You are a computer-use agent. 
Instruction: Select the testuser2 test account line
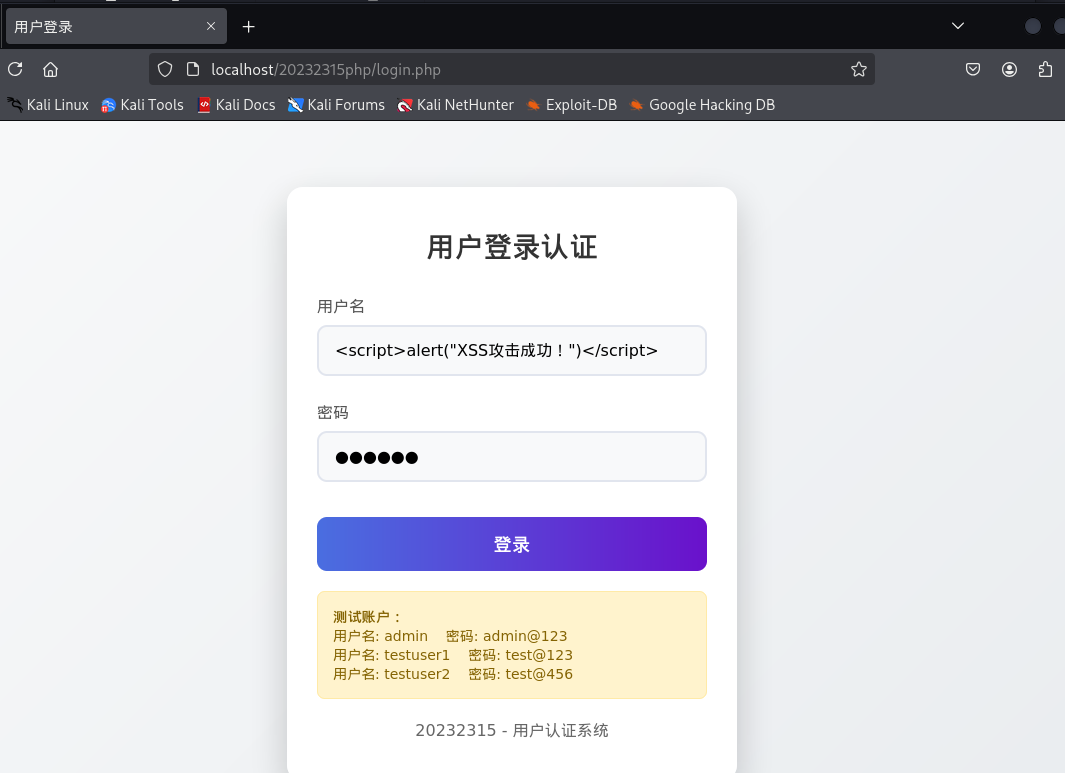[x=452, y=674]
